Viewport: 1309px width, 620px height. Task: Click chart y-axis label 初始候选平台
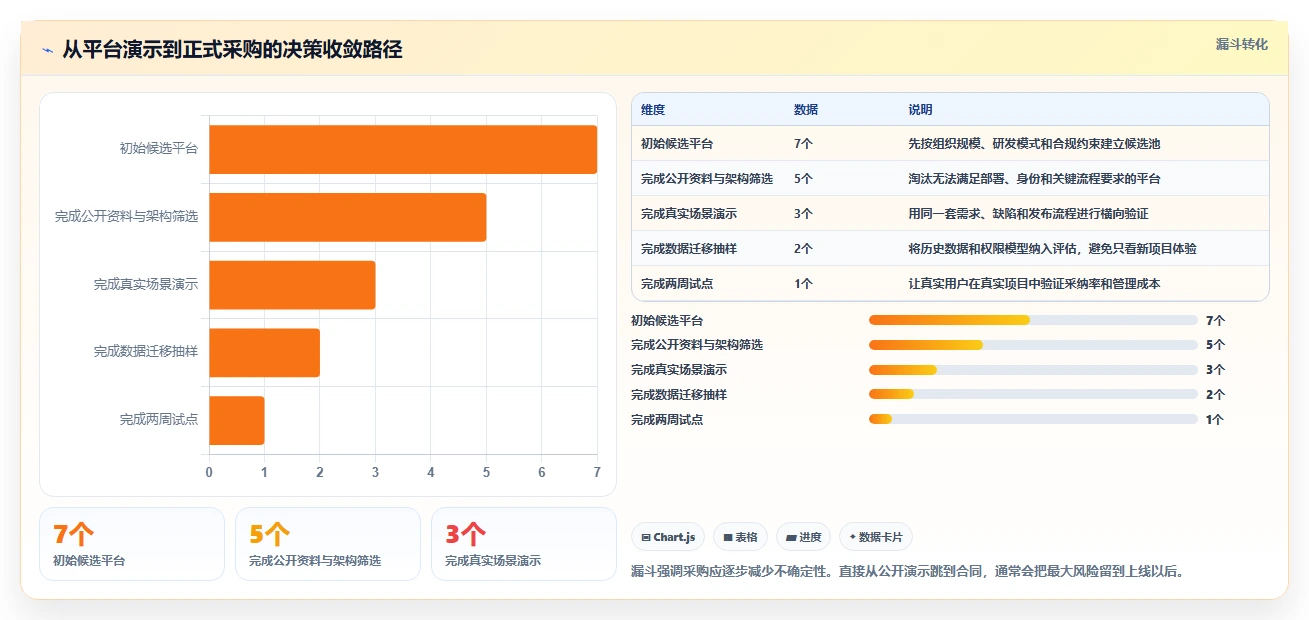click(158, 149)
